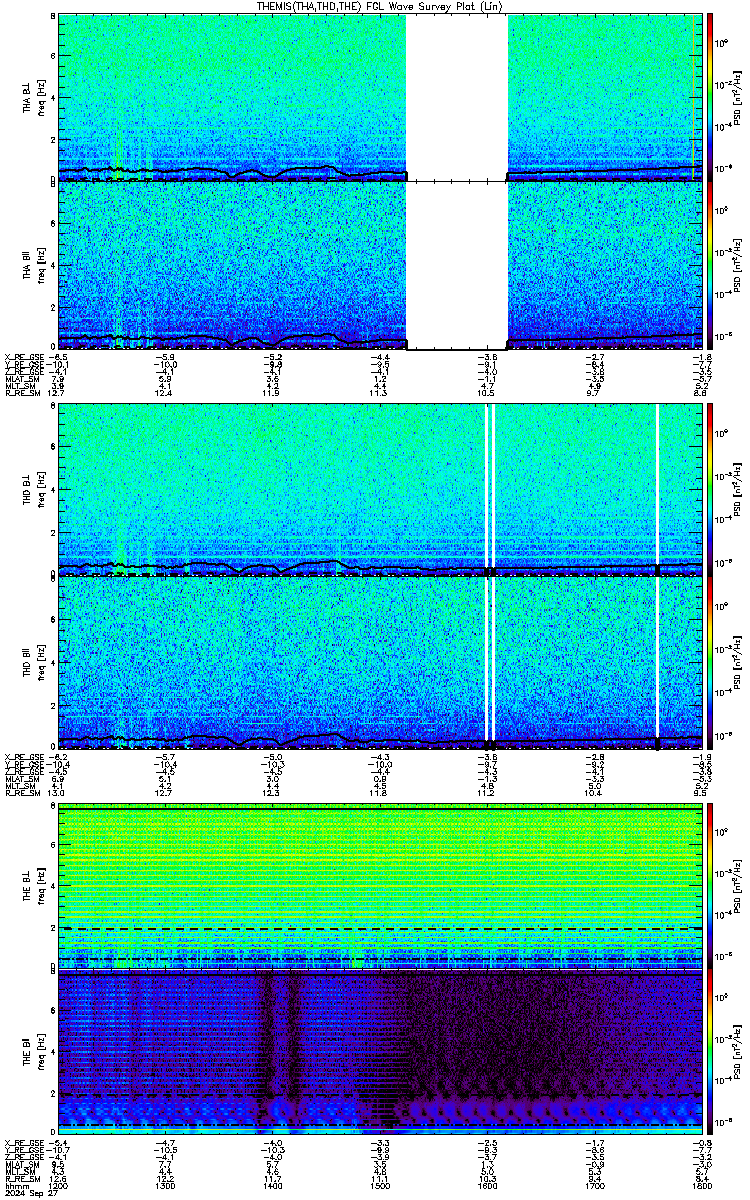
Task: Click the 'THE BL freq [Hz]' axis label
Action: click(33, 886)
